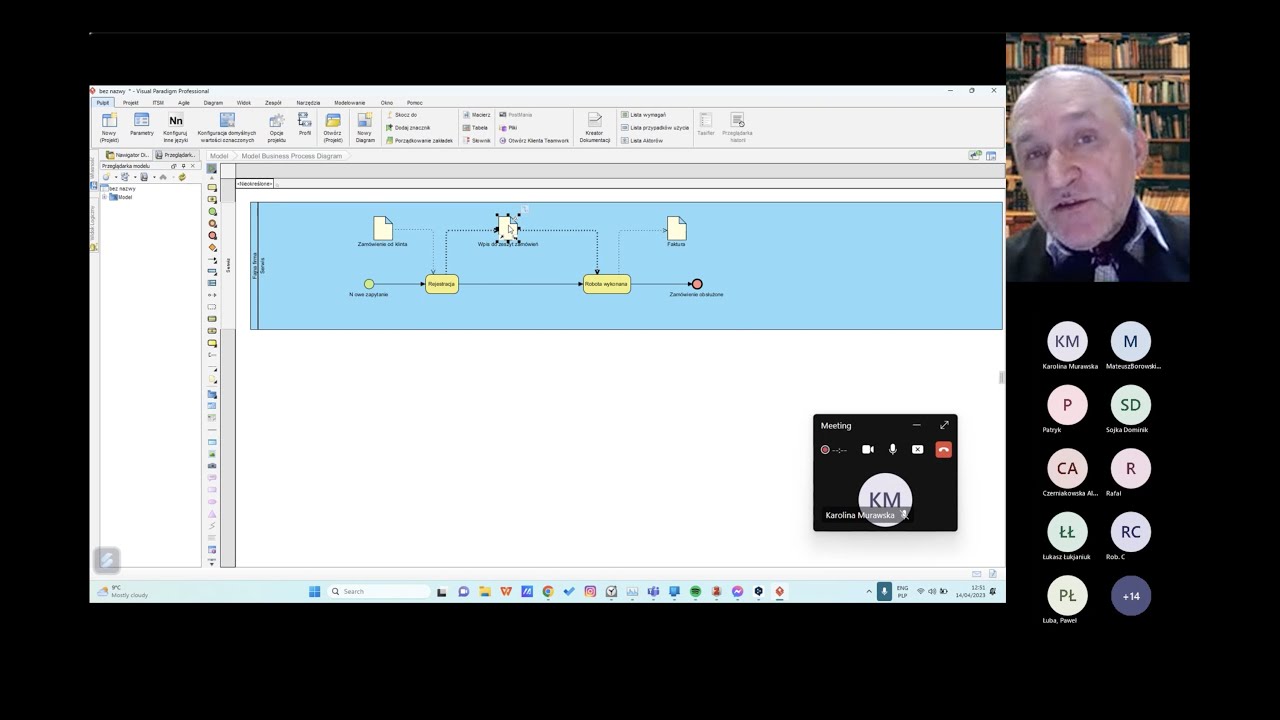This screenshot has width=1280, height=720.
Task: Open Przeglądarka historii
Action: tap(737, 127)
